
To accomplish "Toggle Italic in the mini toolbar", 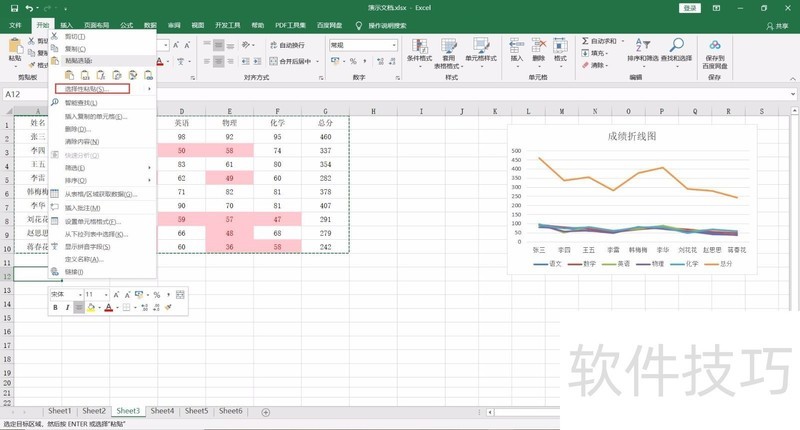I will click(67, 308).
